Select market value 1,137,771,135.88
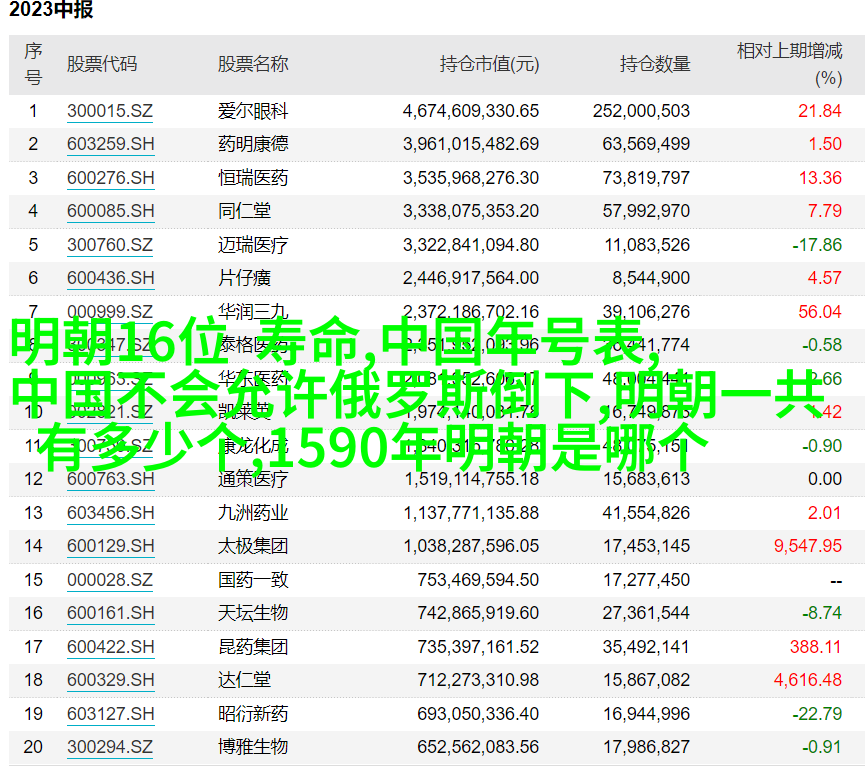 click(x=471, y=513)
